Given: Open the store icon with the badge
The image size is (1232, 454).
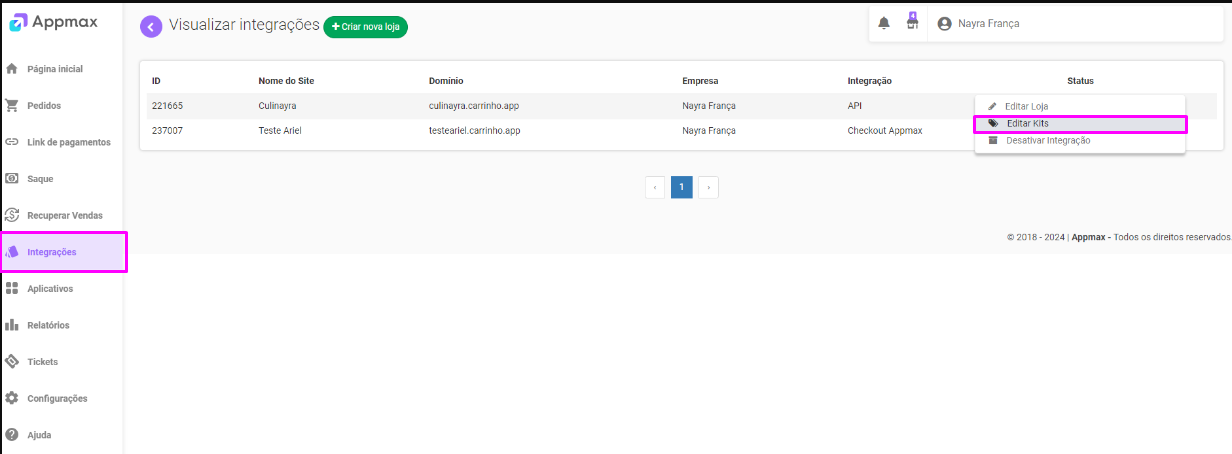Looking at the screenshot, I should click(x=912, y=22).
